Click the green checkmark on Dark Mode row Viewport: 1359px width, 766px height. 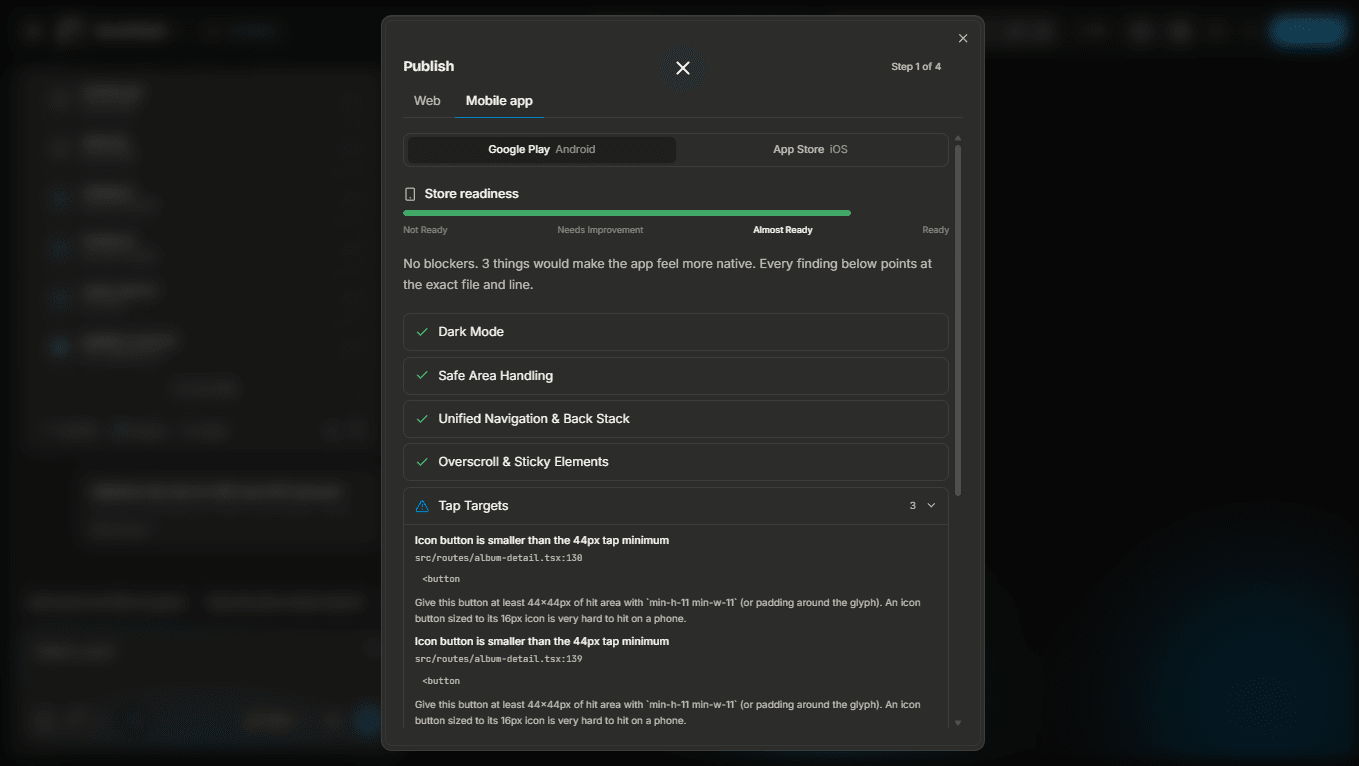click(422, 332)
